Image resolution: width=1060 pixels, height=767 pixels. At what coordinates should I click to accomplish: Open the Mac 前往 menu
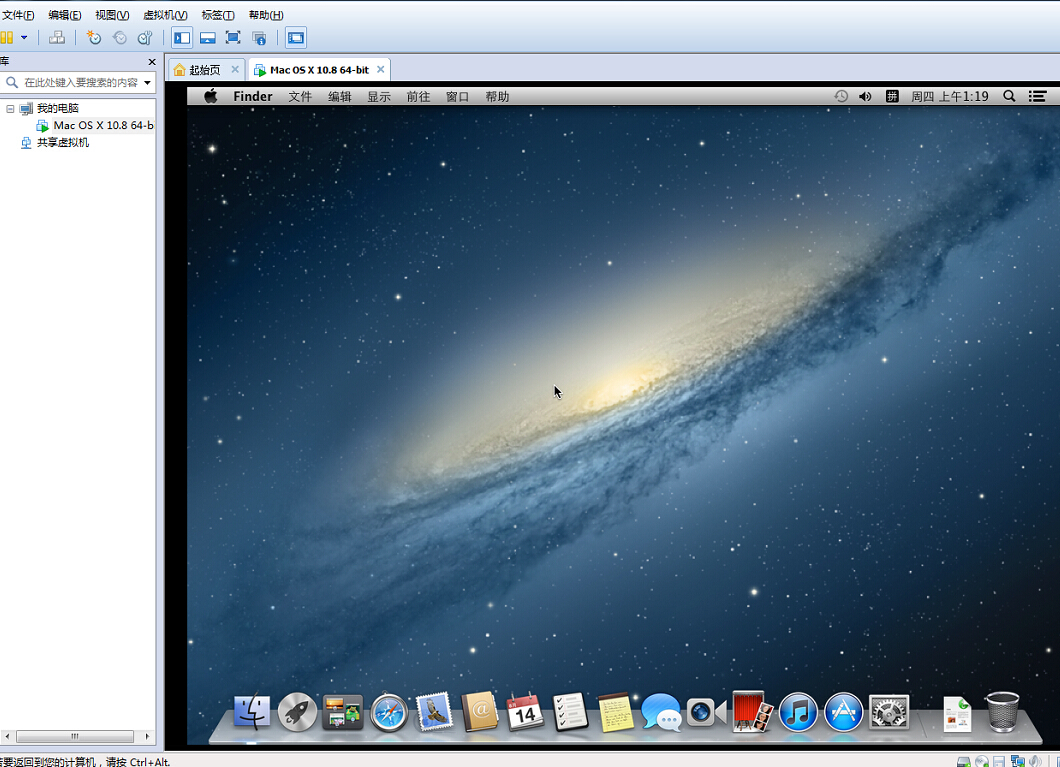click(x=418, y=97)
